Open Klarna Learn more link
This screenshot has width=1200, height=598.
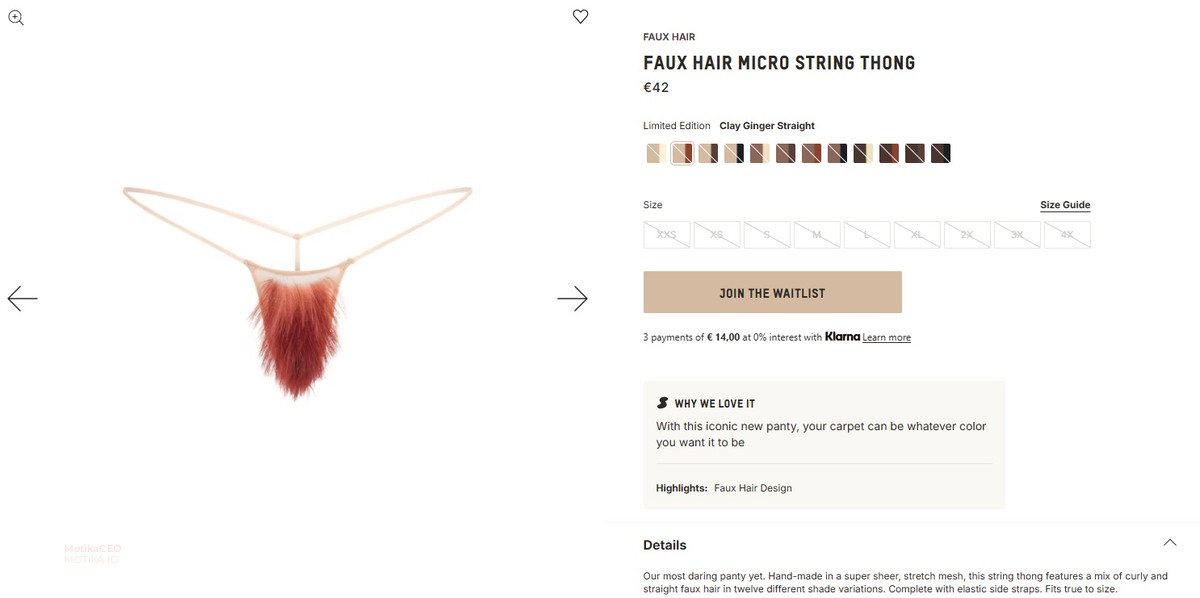(887, 338)
